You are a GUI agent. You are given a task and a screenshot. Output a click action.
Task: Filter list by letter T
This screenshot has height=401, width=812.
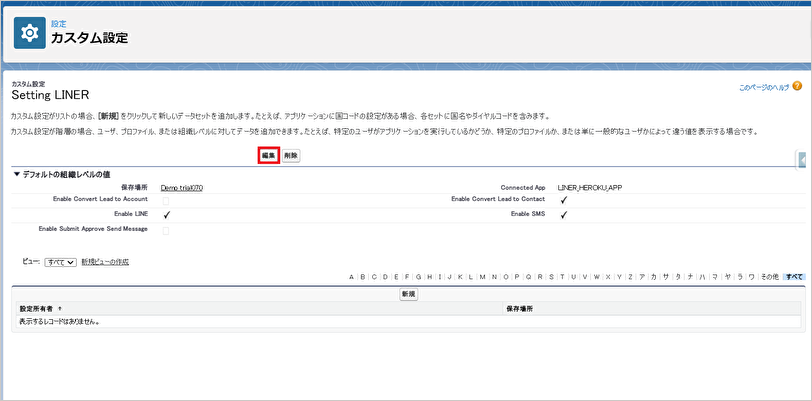pyautogui.click(x=562, y=277)
